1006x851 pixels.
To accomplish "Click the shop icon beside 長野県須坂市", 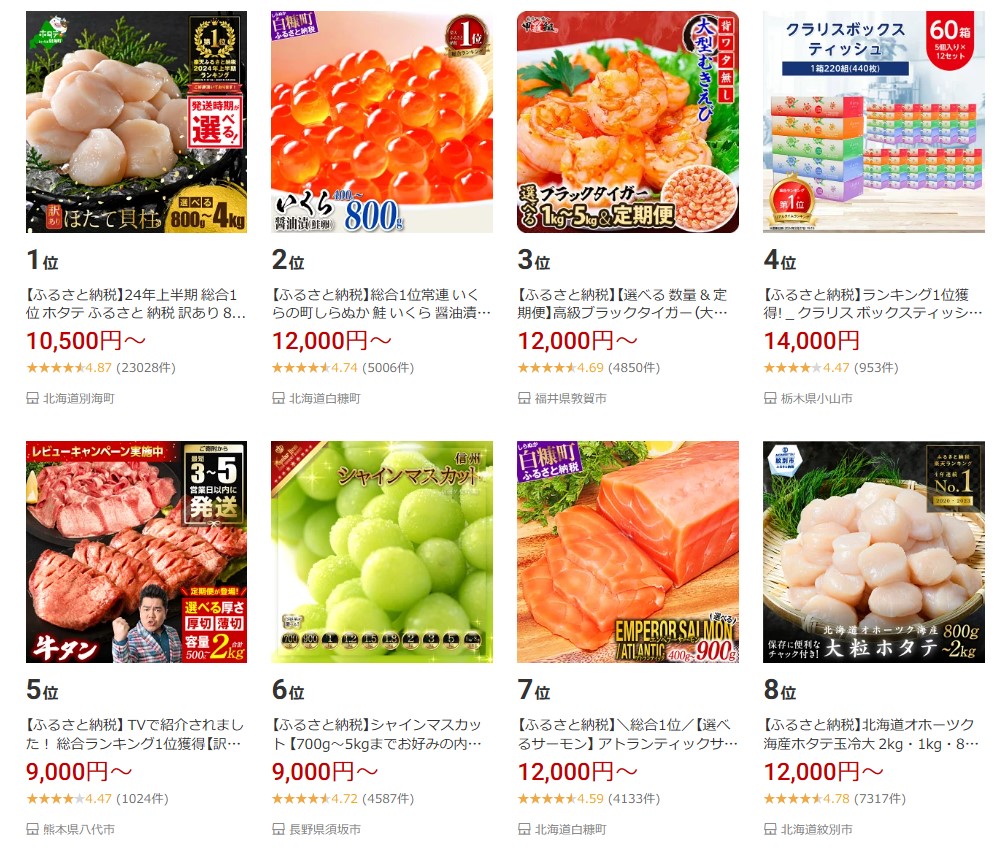I will click(278, 829).
